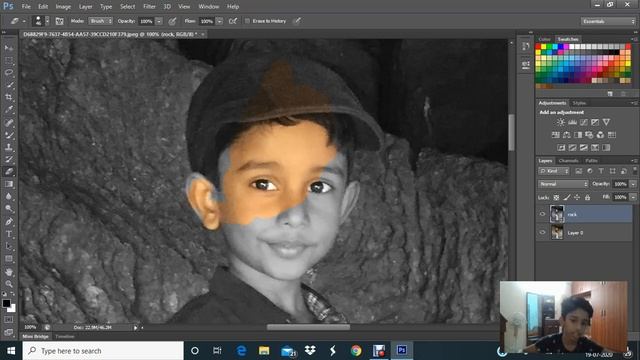Select the Clone Stamp tool
640x360 pixels.
(9, 147)
